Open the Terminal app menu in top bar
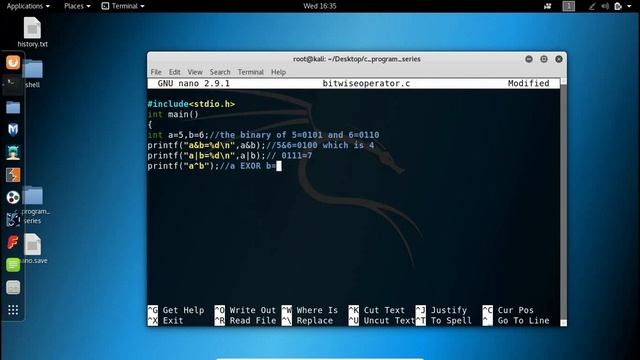Image resolution: width=640 pixels, height=360 pixels. 123,6
